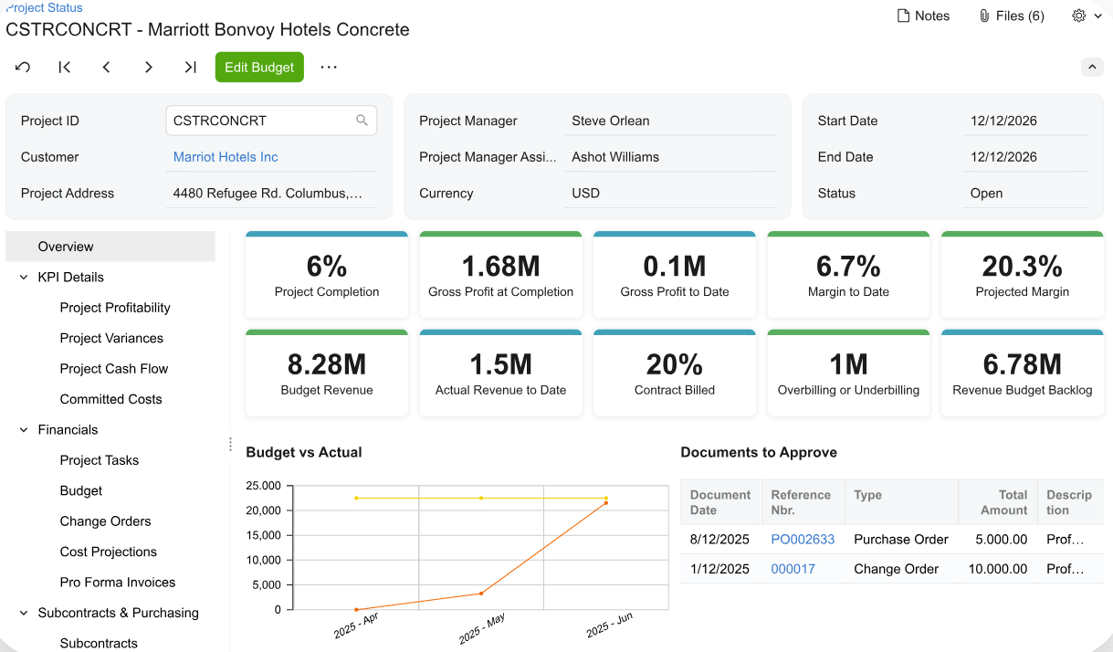The width and height of the screenshot is (1113, 652).
Task: Open the three-dots more actions menu
Action: pos(328,67)
